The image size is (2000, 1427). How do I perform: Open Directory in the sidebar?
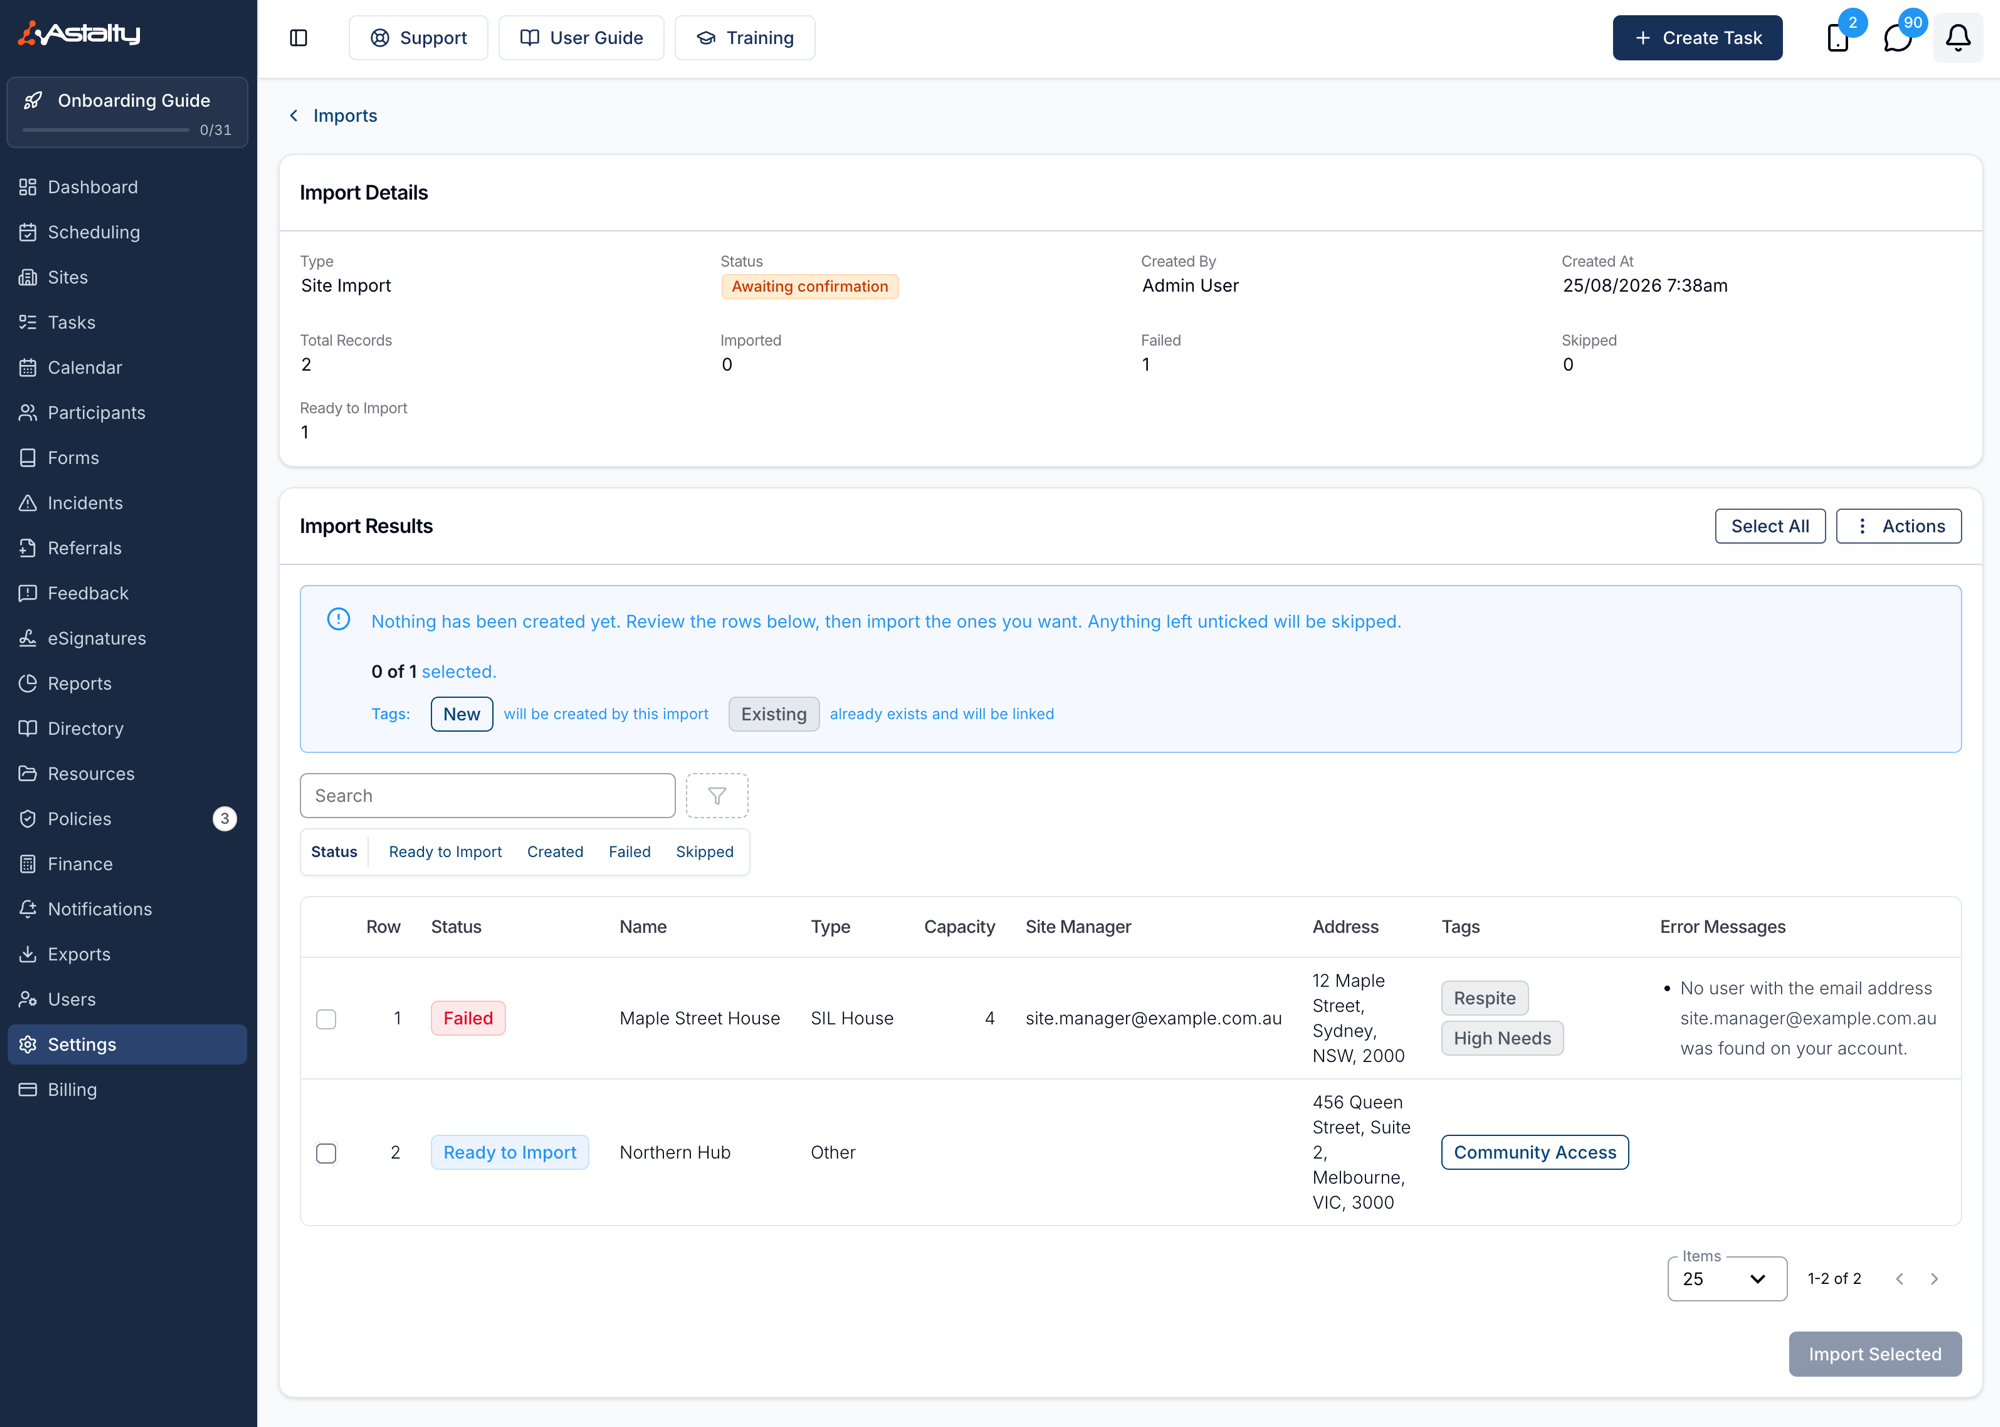[x=127, y=728]
